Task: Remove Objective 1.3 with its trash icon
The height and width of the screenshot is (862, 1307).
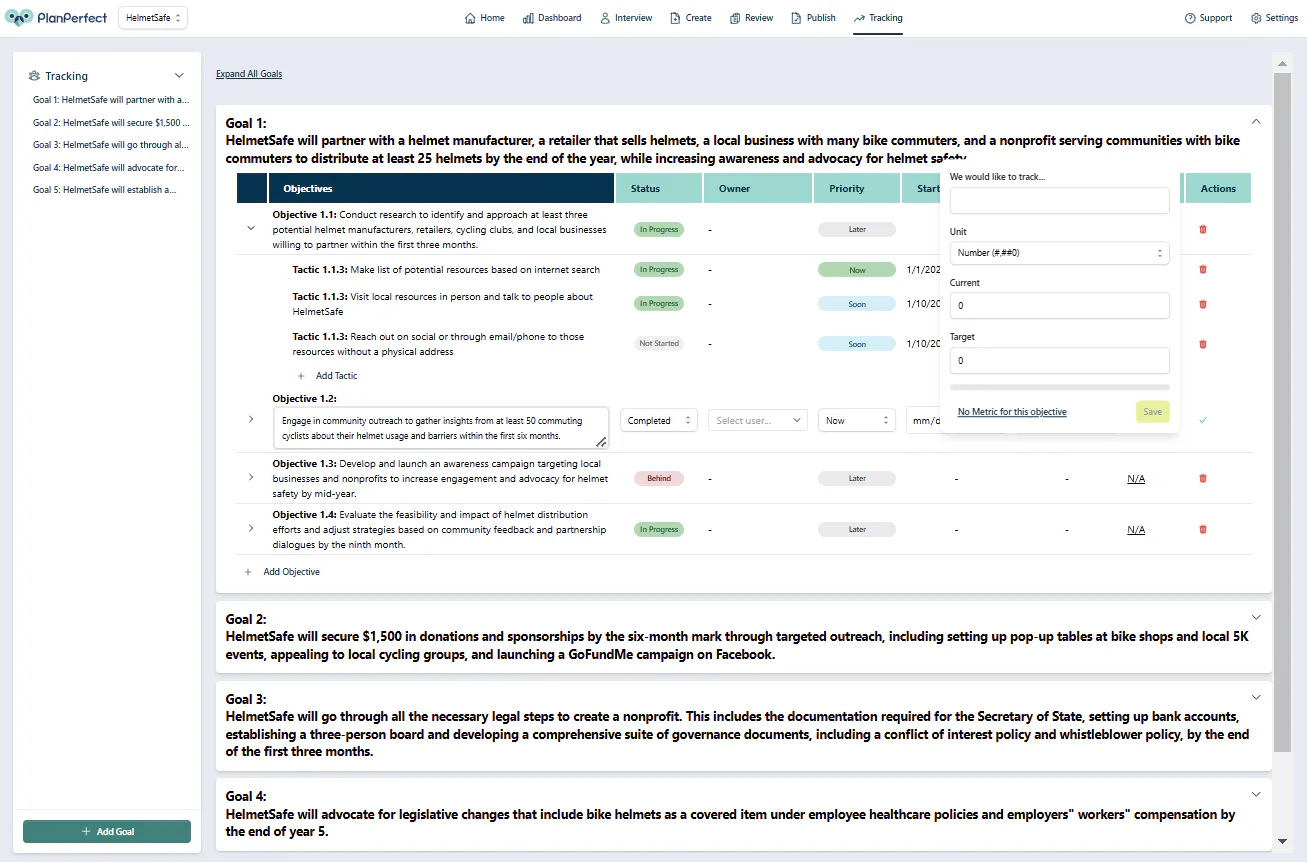Action: coord(1203,478)
